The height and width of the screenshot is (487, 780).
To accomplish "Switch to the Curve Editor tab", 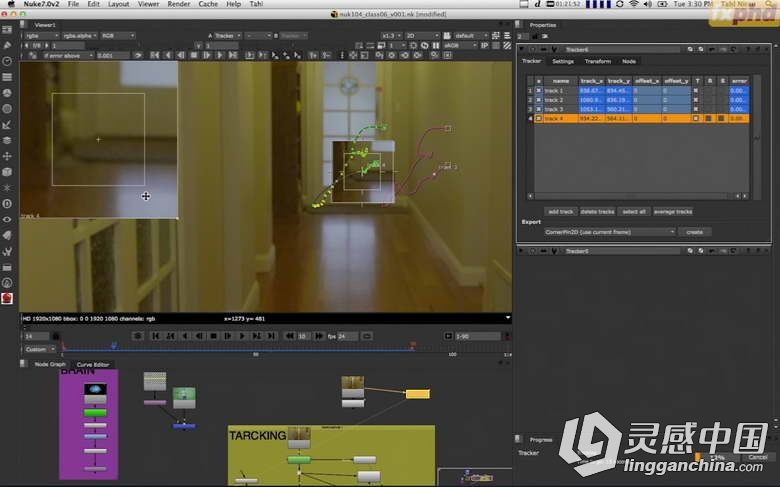I will 93,365.
